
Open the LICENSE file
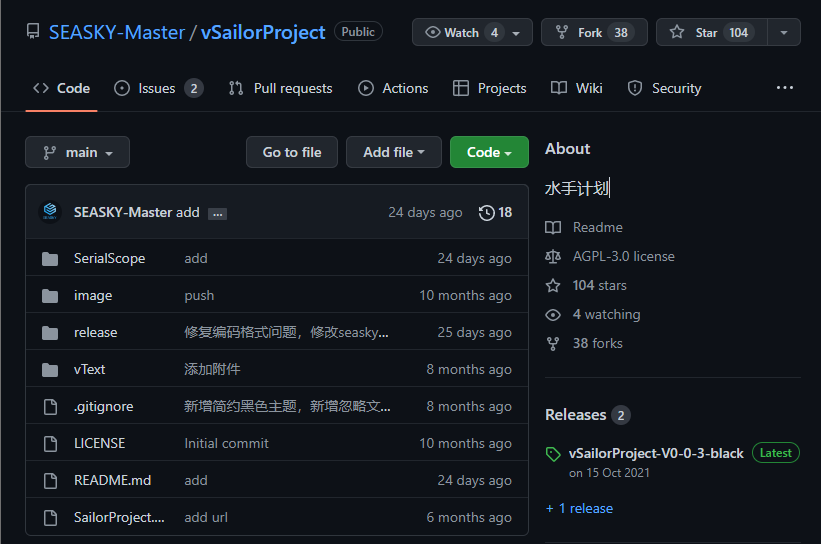[99, 443]
